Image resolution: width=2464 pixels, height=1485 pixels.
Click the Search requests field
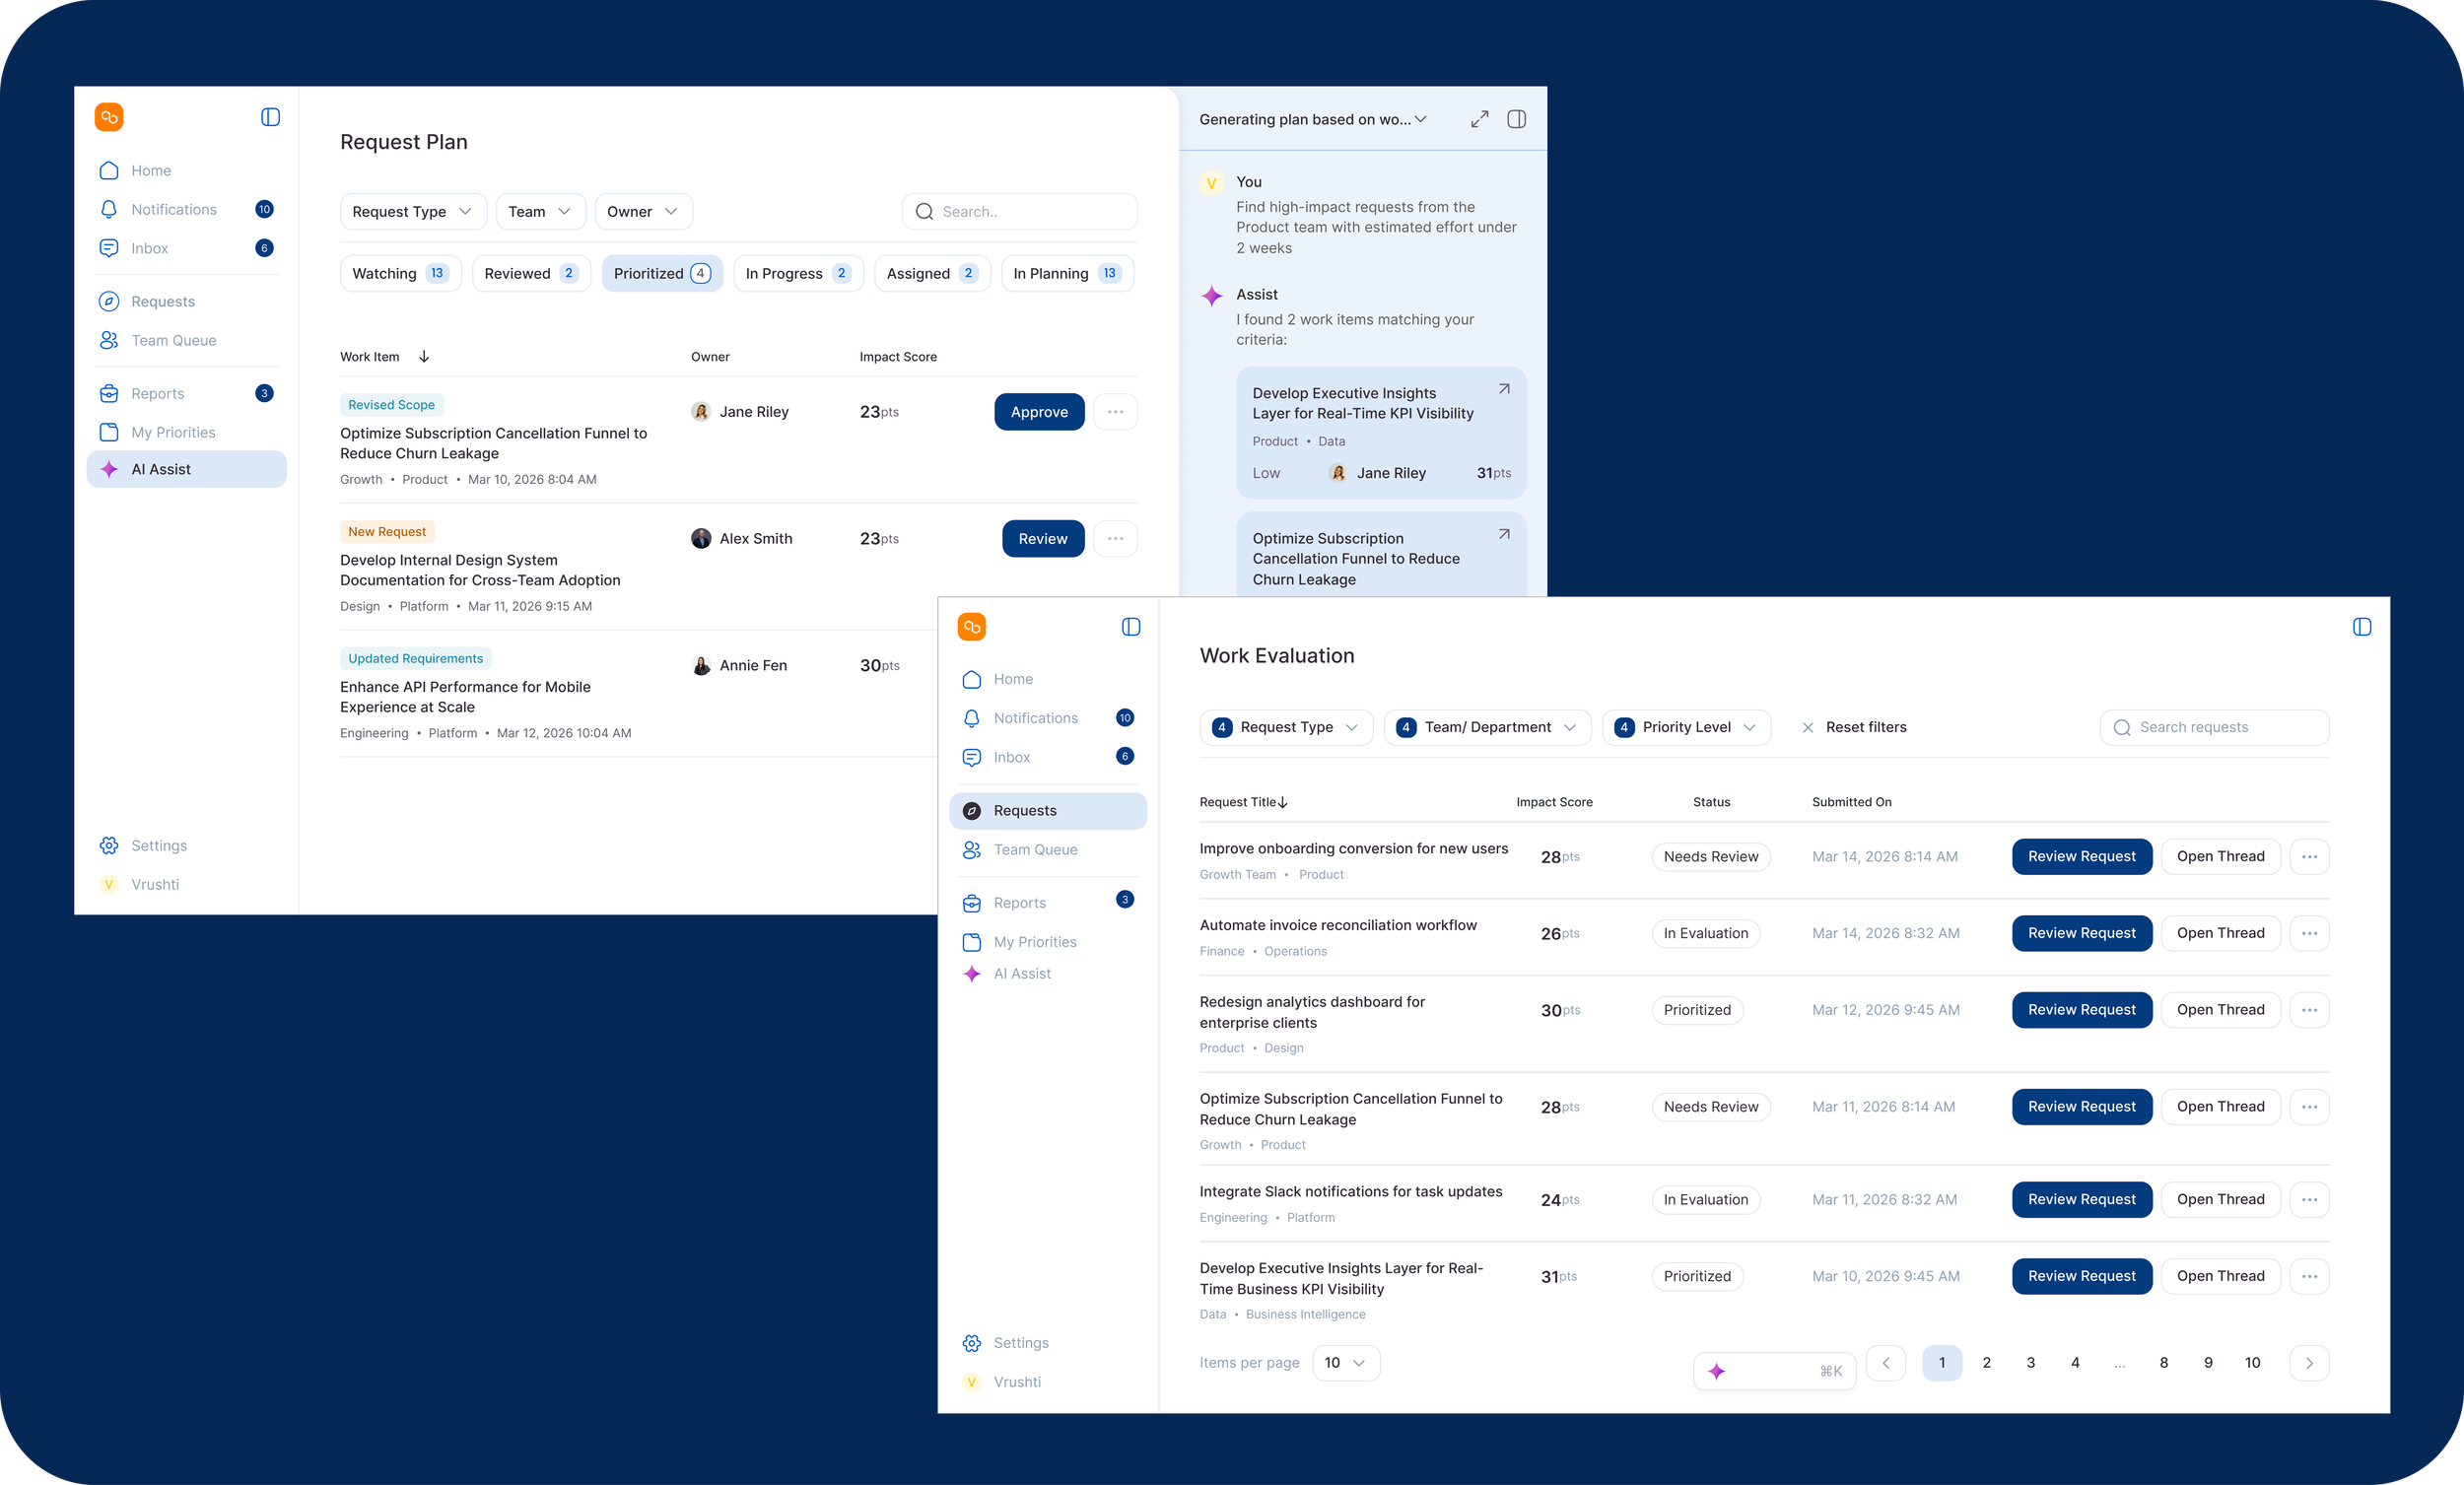point(2214,727)
